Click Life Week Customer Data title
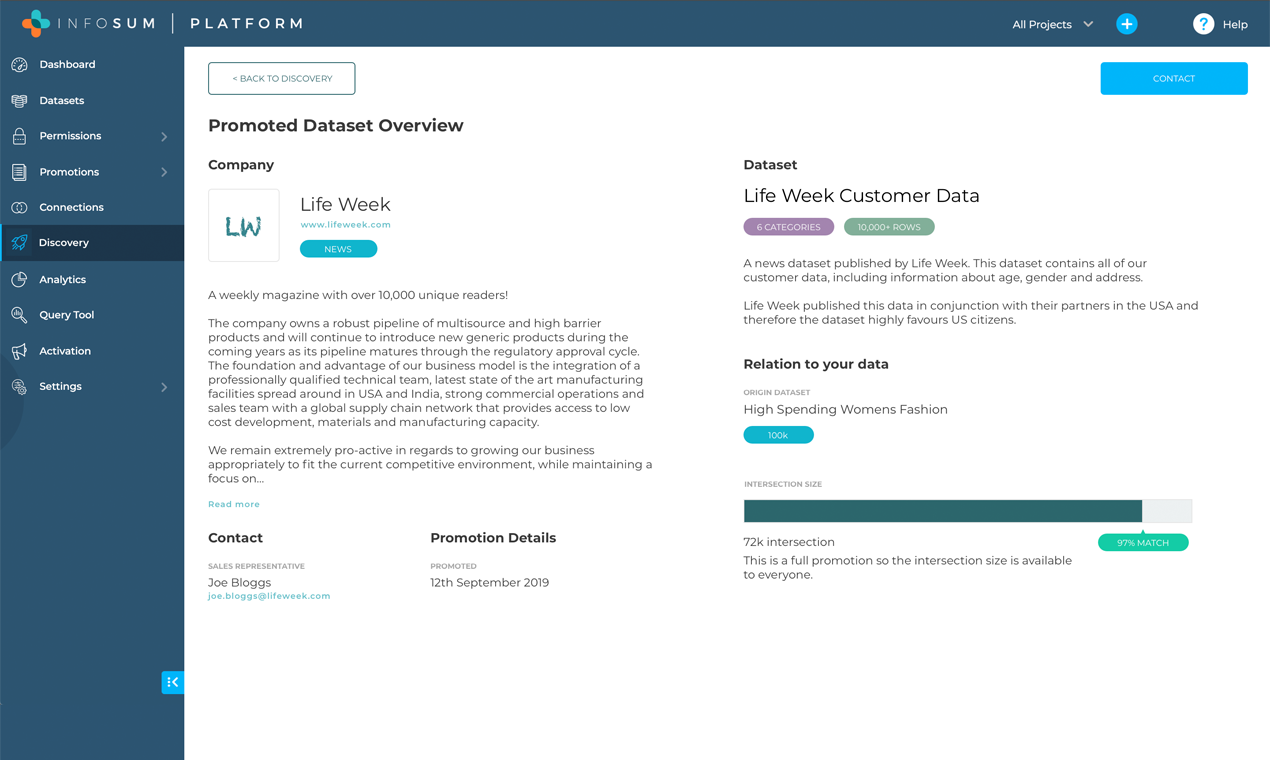The image size is (1270, 760). coord(861,196)
